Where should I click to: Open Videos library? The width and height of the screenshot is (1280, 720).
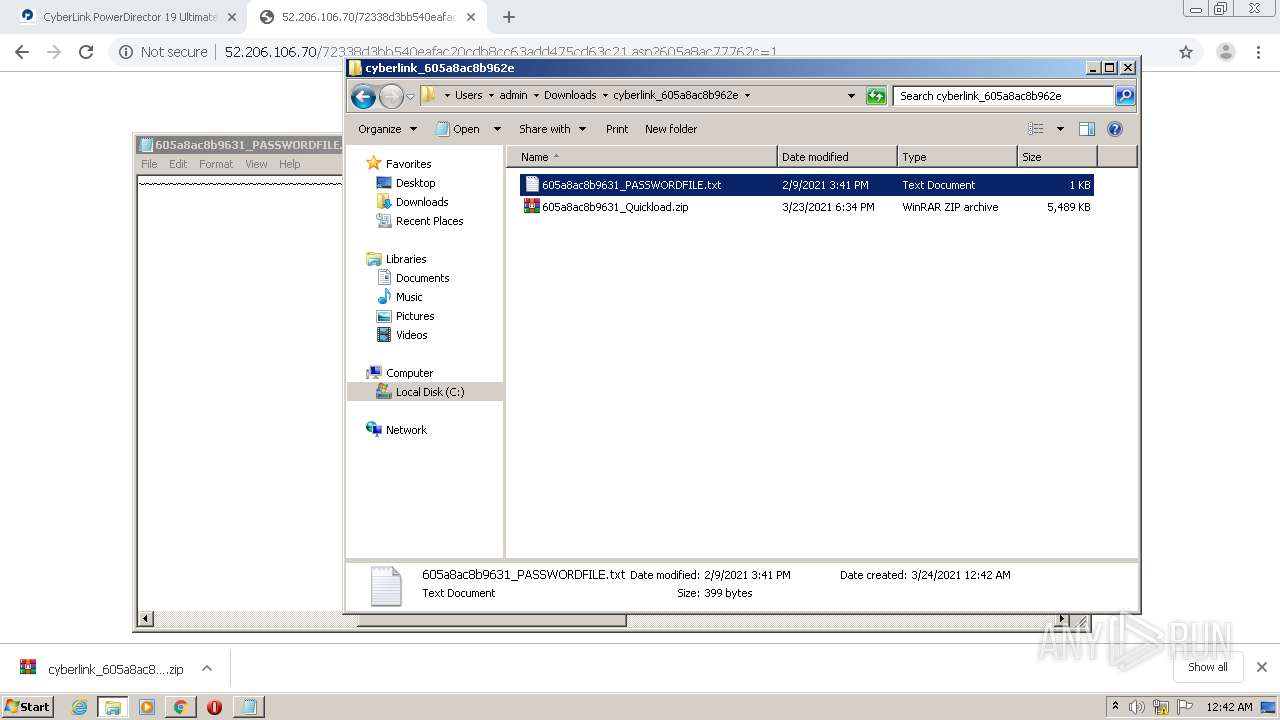411,335
